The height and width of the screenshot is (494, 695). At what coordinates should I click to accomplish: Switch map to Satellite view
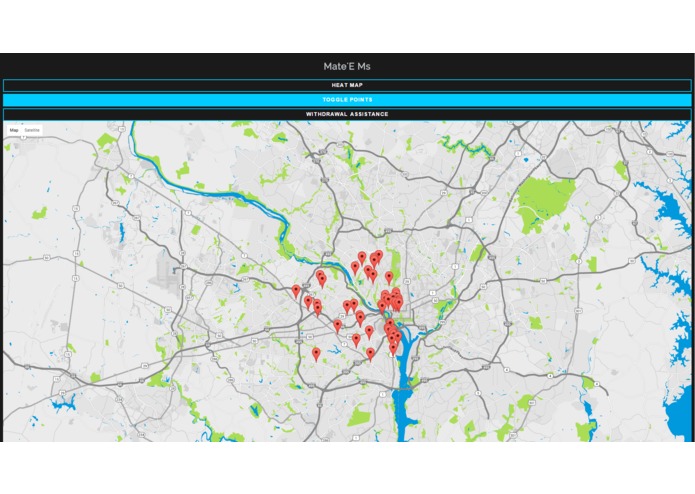point(32,130)
